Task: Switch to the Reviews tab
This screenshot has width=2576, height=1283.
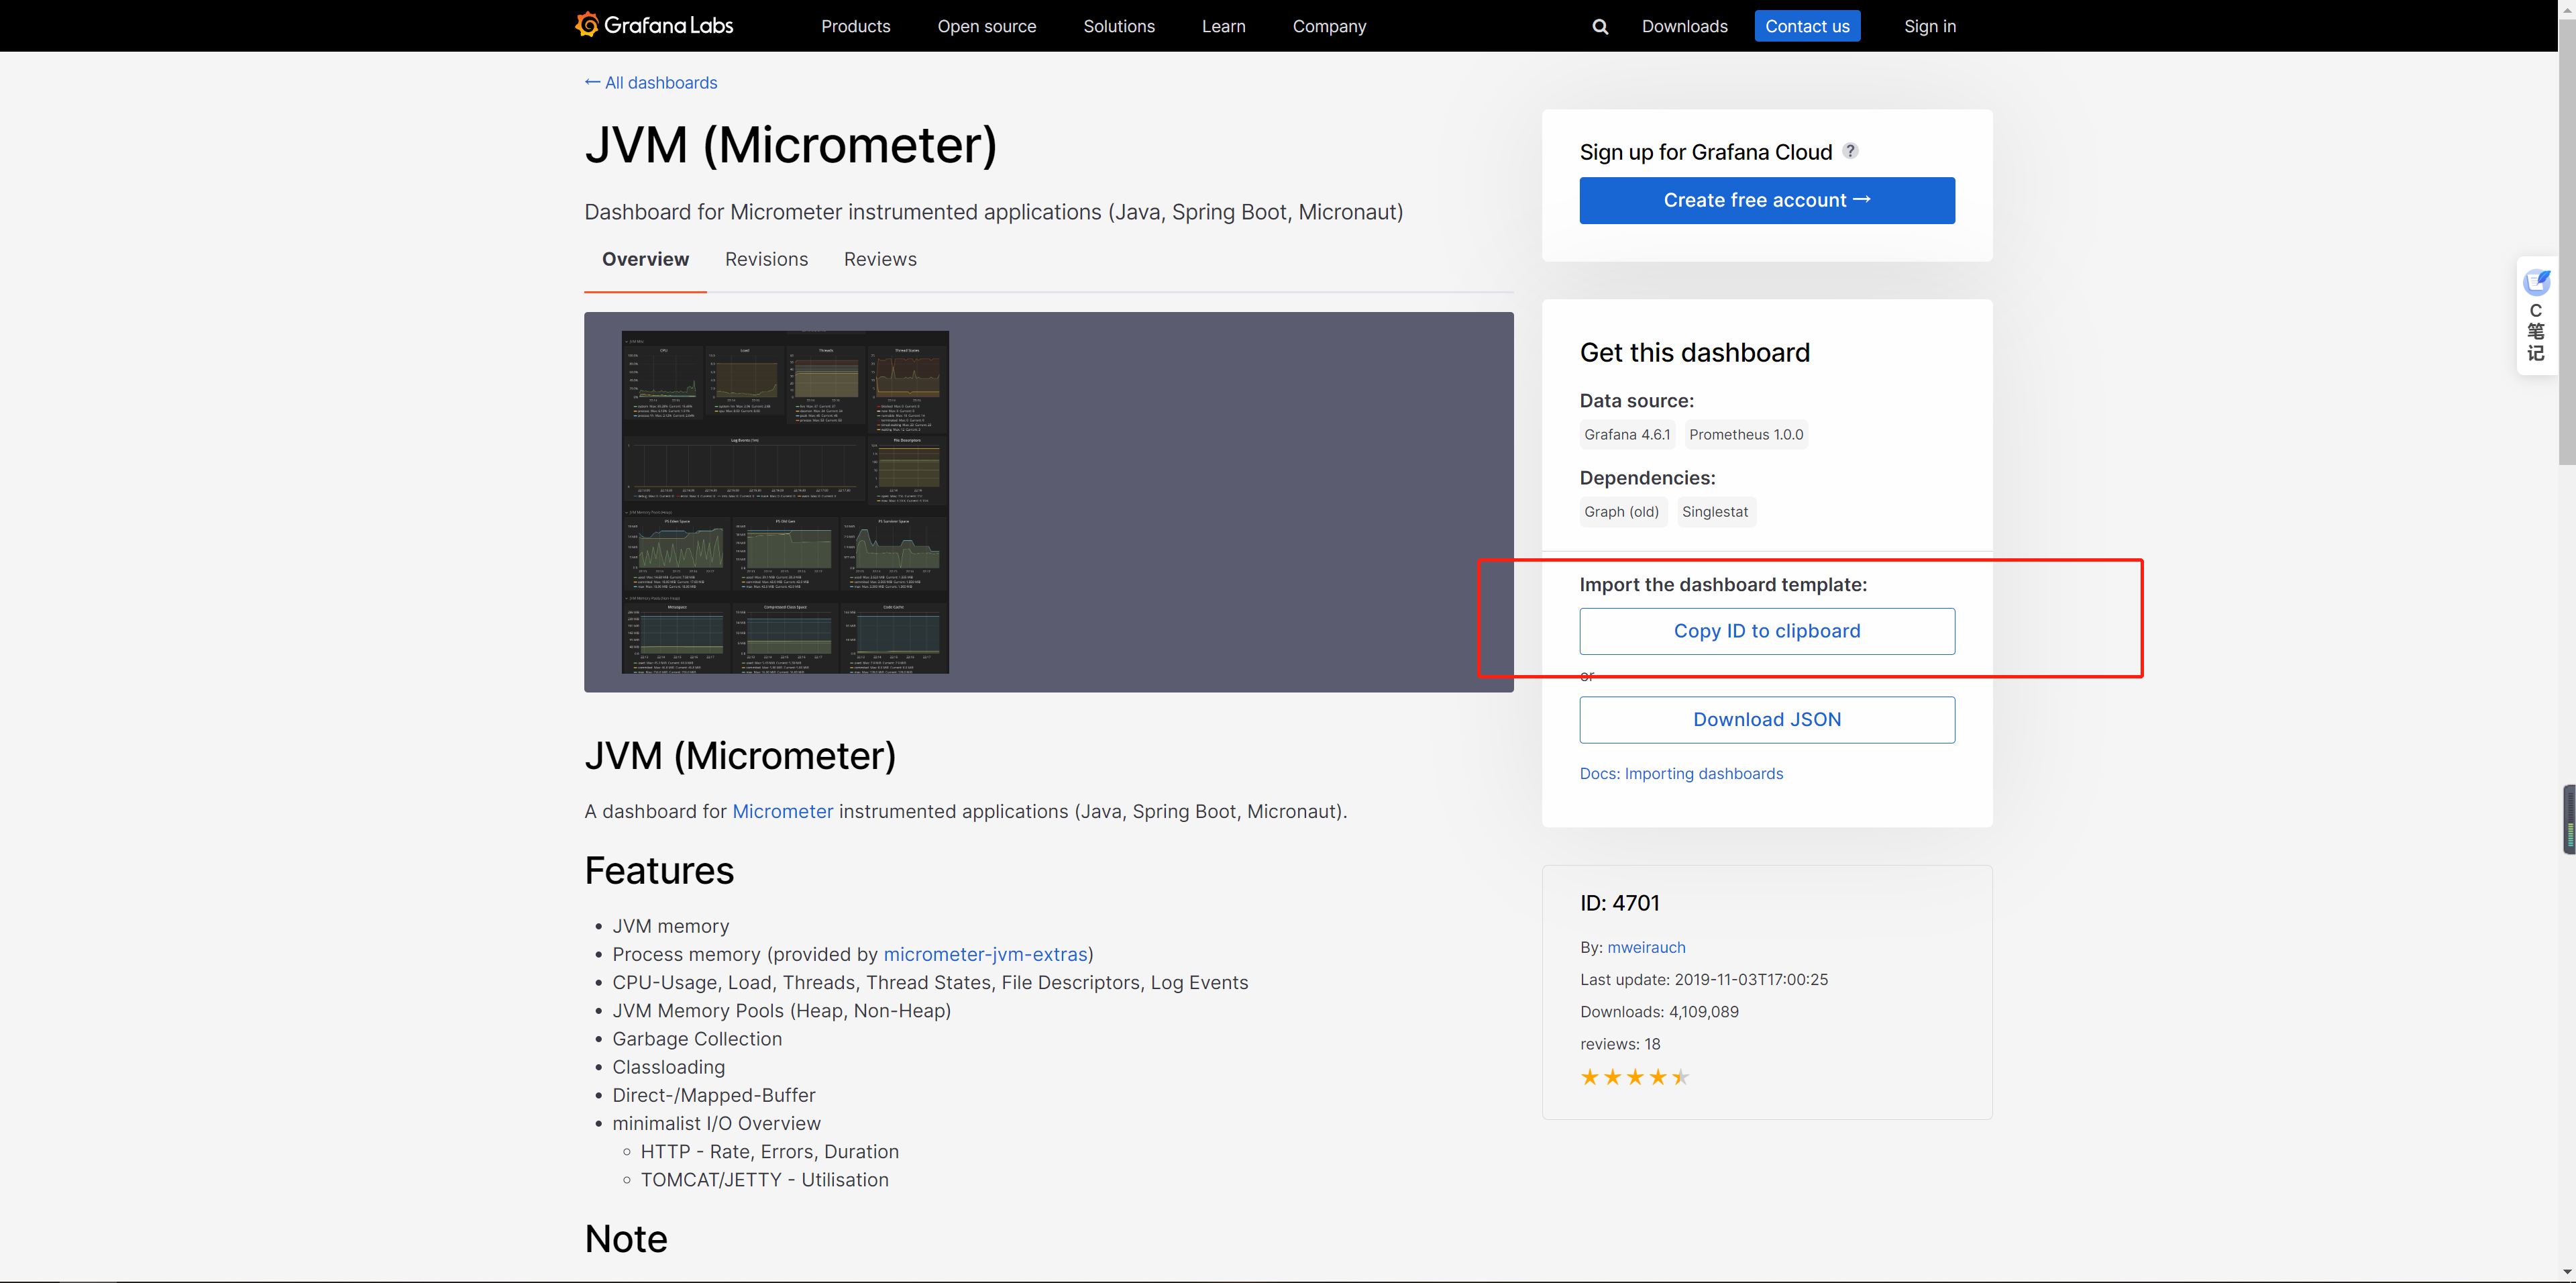Action: (880, 259)
